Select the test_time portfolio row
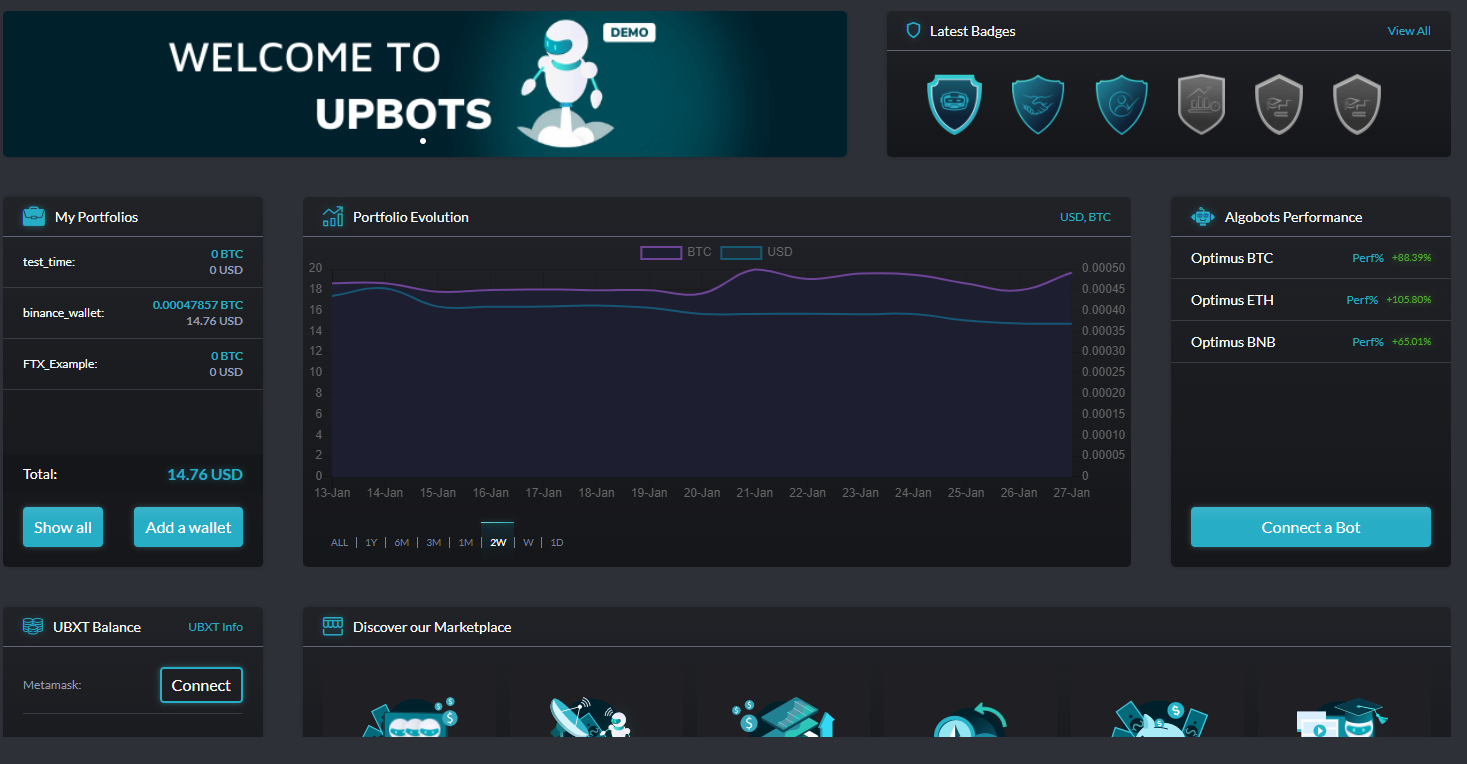The image size is (1467, 764). [x=133, y=262]
